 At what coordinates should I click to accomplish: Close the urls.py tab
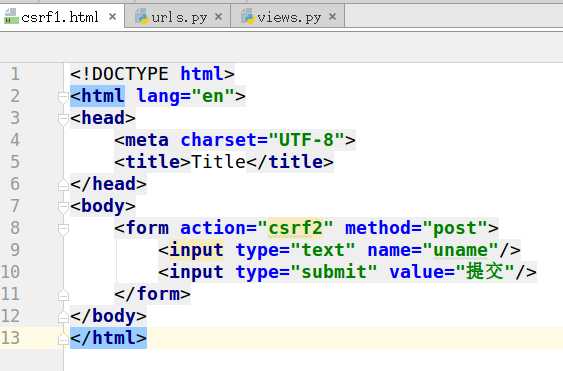(218, 17)
